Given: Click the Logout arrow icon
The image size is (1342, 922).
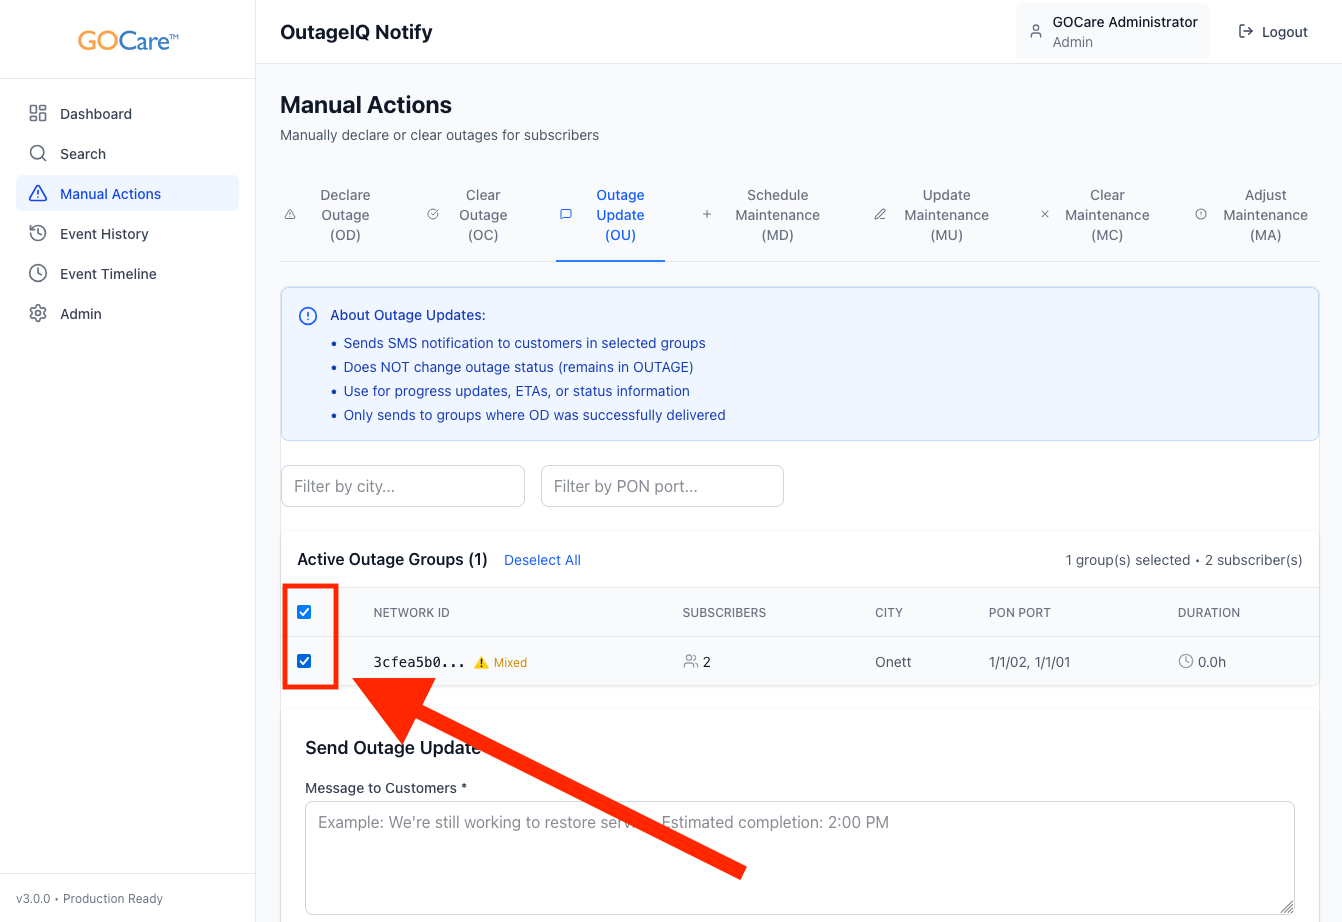Looking at the screenshot, I should pos(1246,32).
